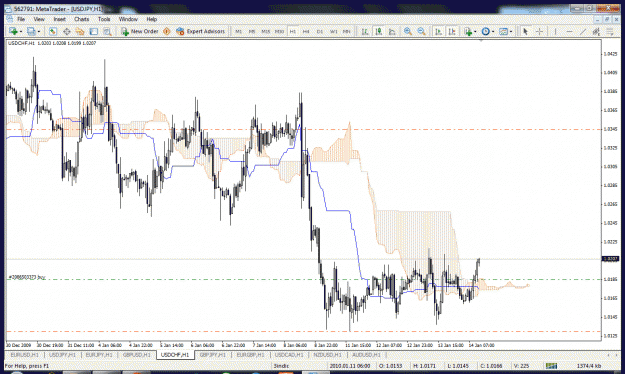
Task: Click the current price label 1.0207
Action: (x=611, y=259)
